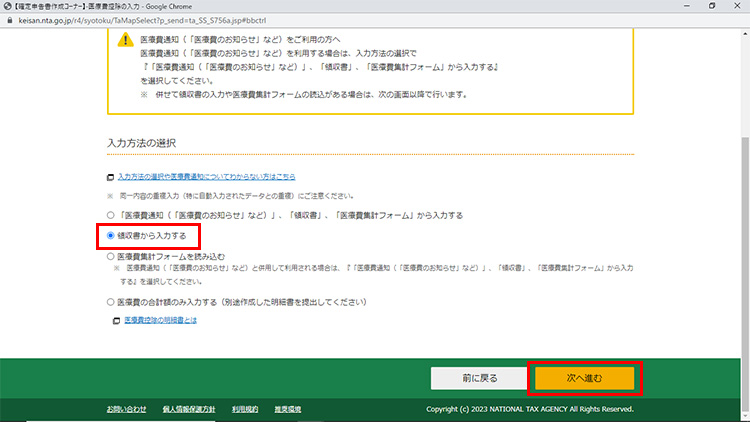Click the Chrome favicon in title bar
The image size is (750, 422).
[x=7, y=6]
